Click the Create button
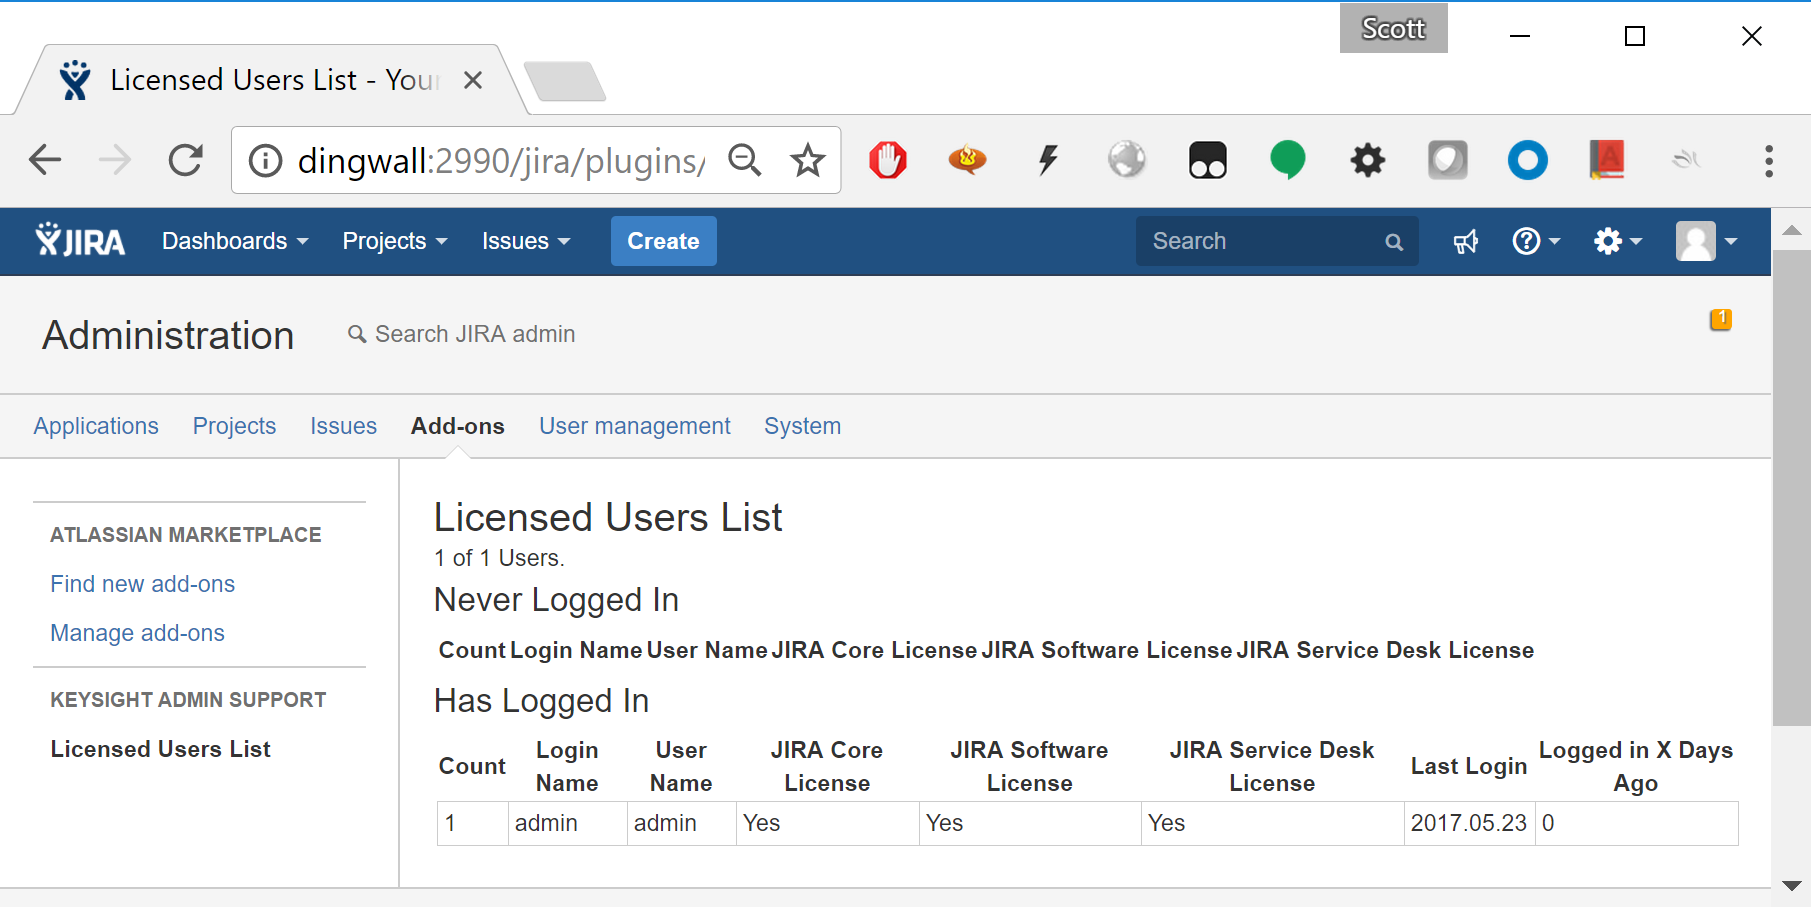 [663, 241]
